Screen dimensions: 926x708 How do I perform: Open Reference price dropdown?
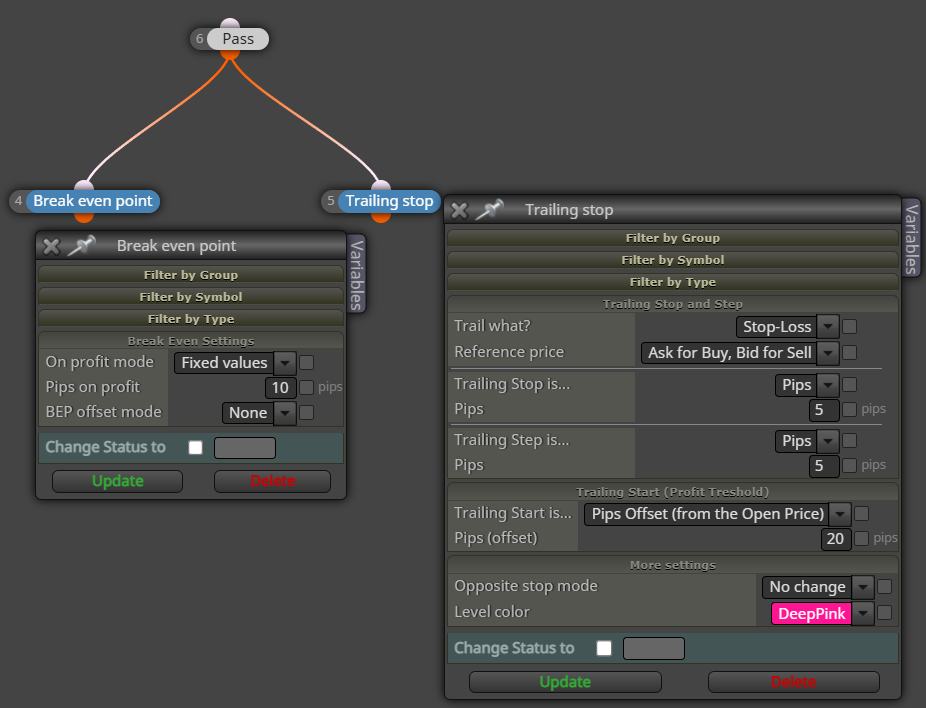click(x=740, y=353)
